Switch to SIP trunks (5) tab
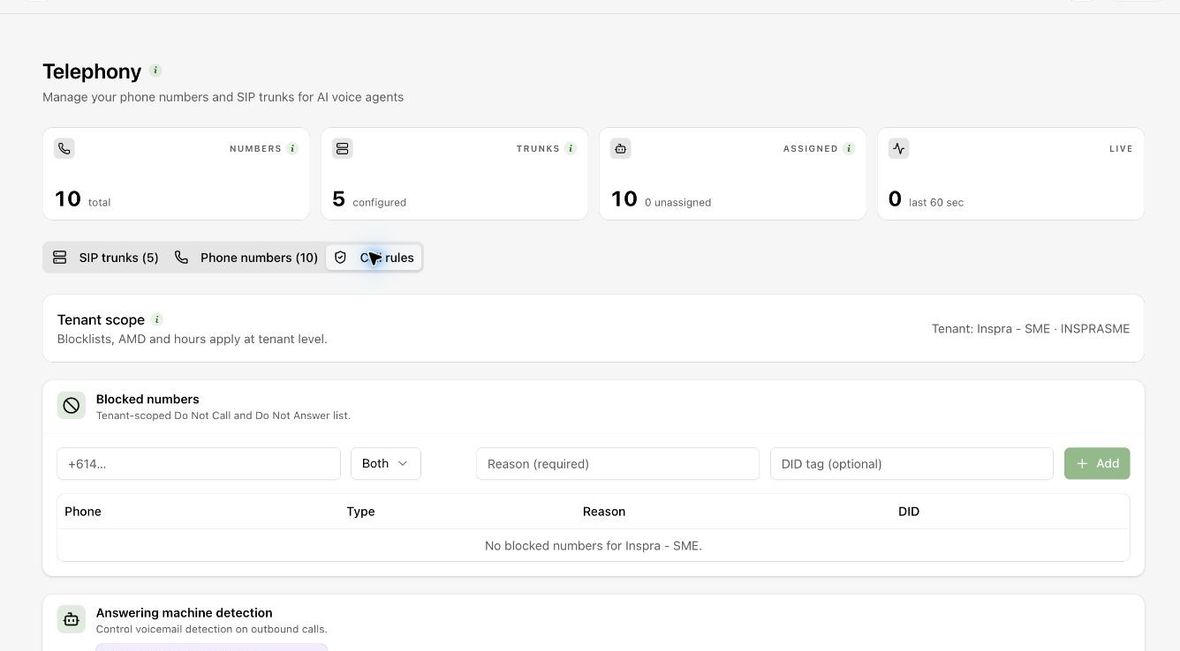 point(105,257)
